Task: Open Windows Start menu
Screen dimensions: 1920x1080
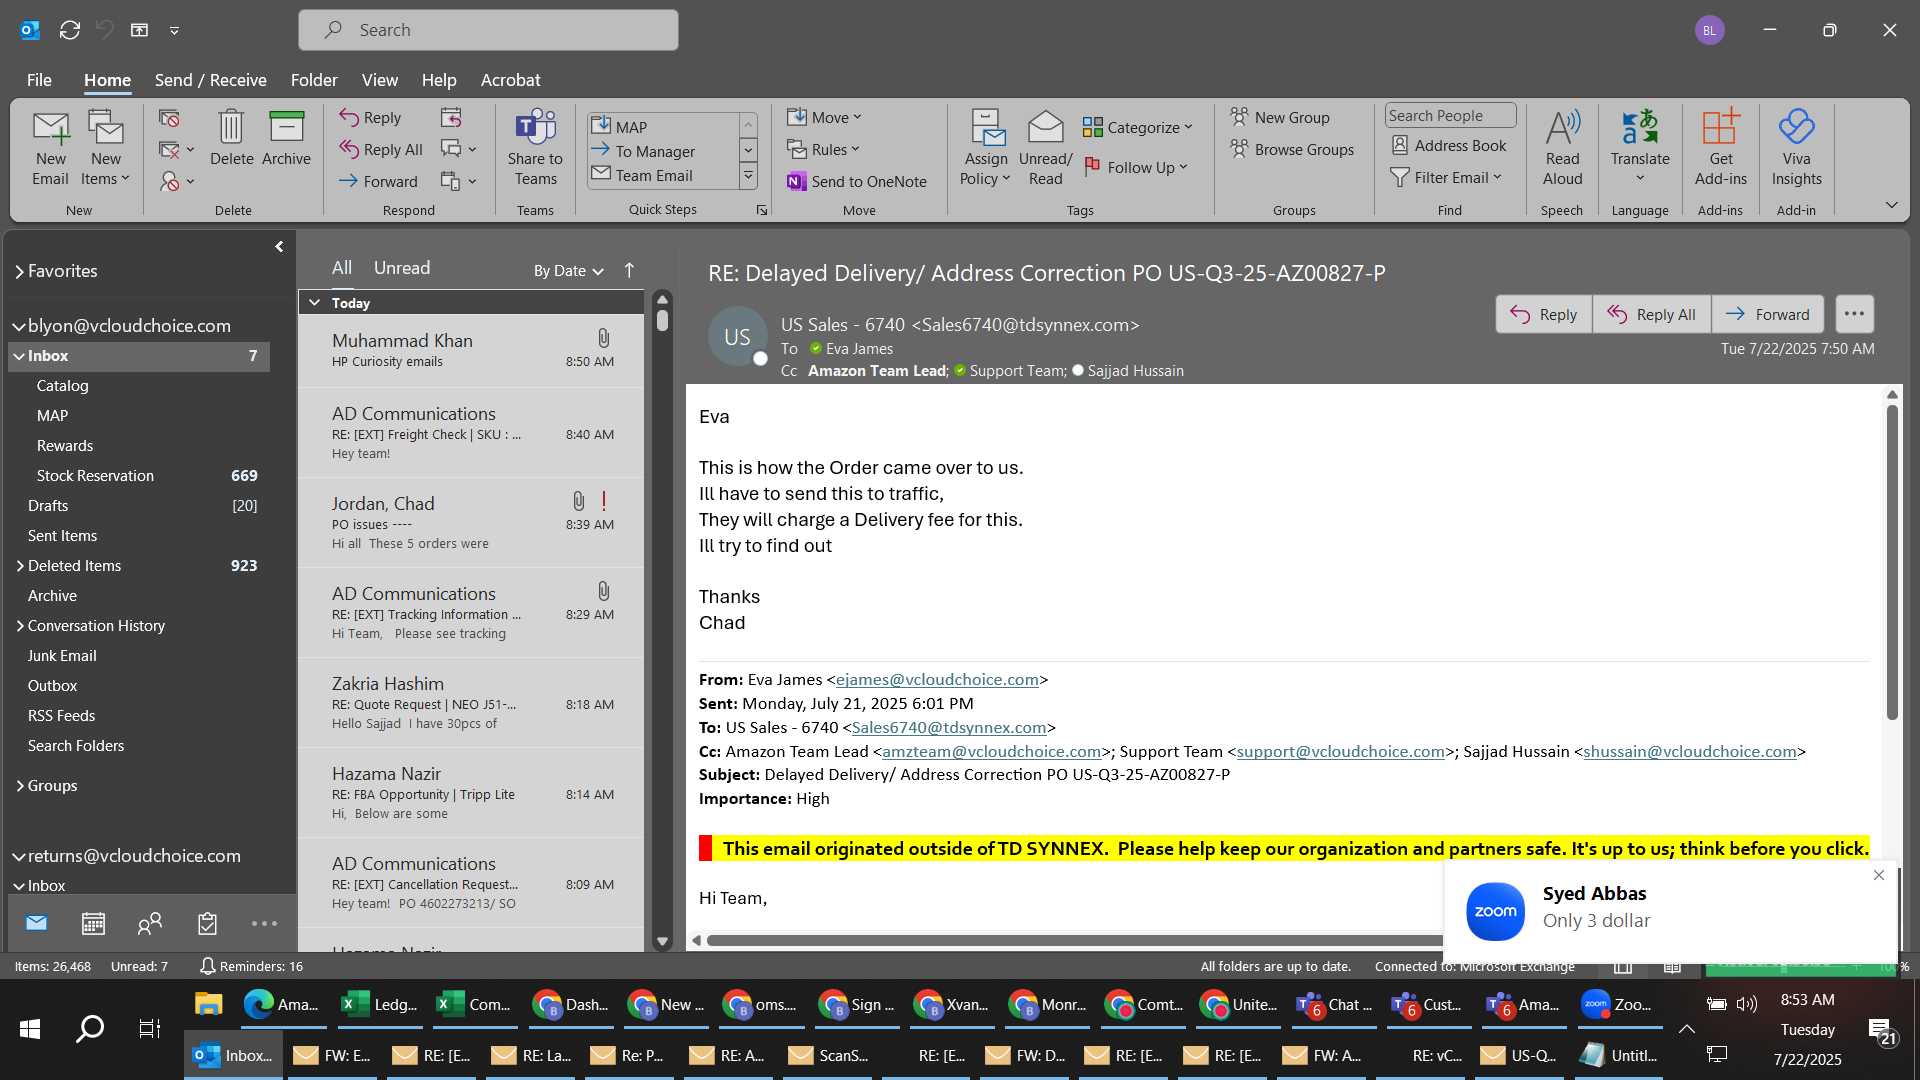Action: click(x=30, y=1028)
